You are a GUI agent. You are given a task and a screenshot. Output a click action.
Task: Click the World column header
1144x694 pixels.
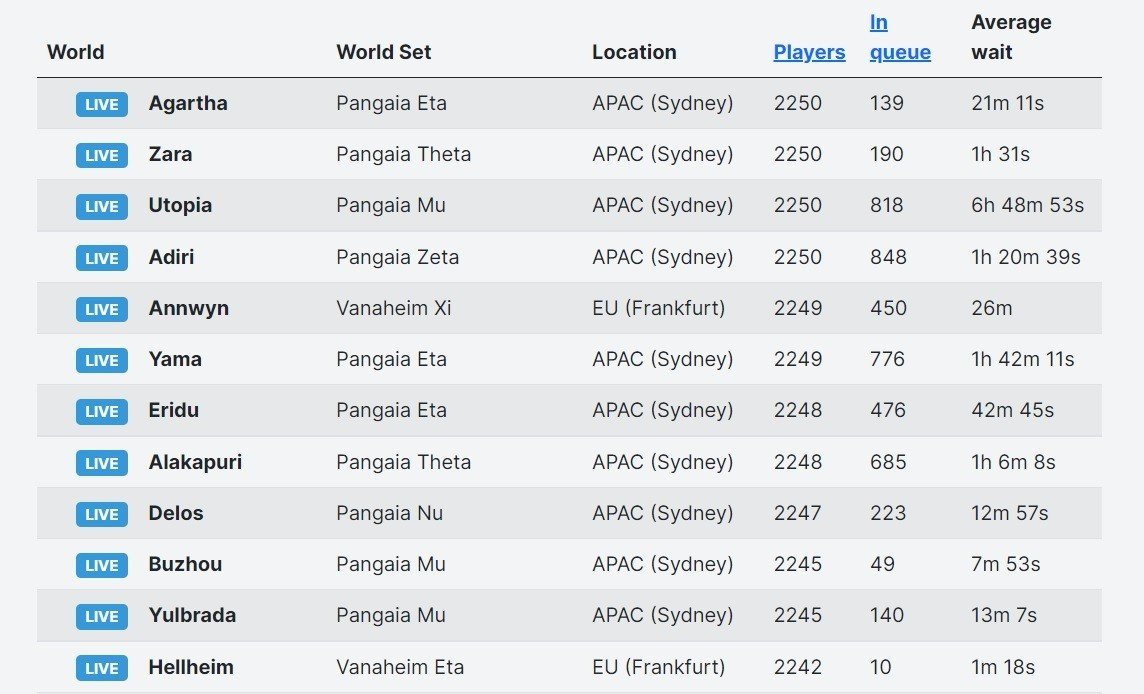point(75,52)
